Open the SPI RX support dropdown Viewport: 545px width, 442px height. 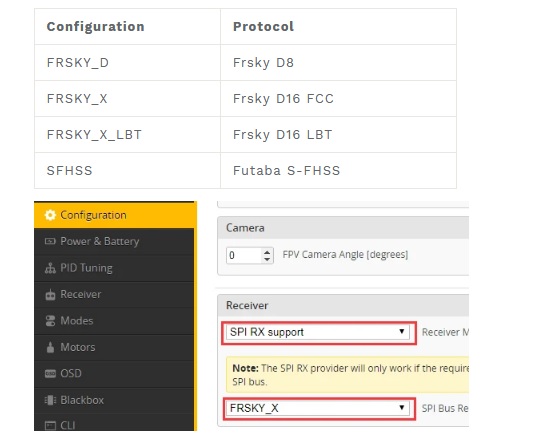tap(318, 332)
